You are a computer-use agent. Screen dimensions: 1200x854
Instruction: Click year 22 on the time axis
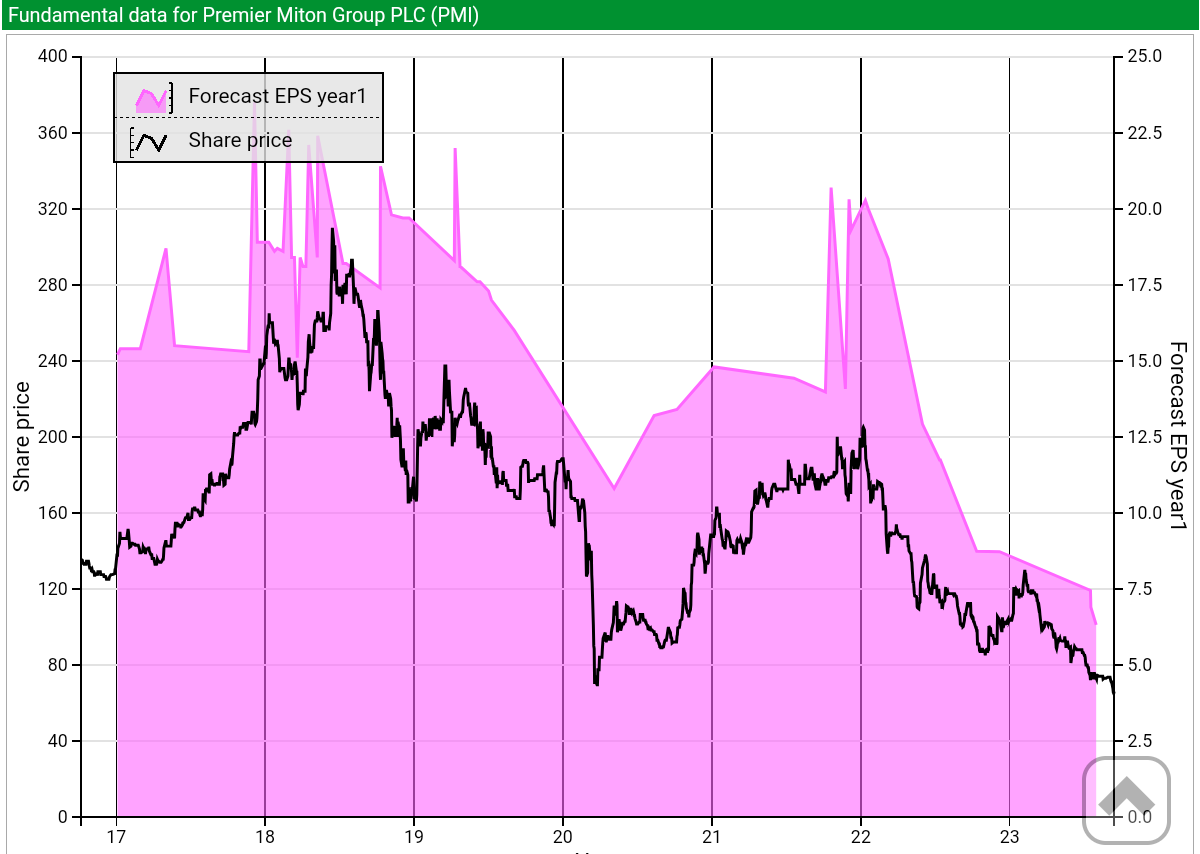pos(861,836)
